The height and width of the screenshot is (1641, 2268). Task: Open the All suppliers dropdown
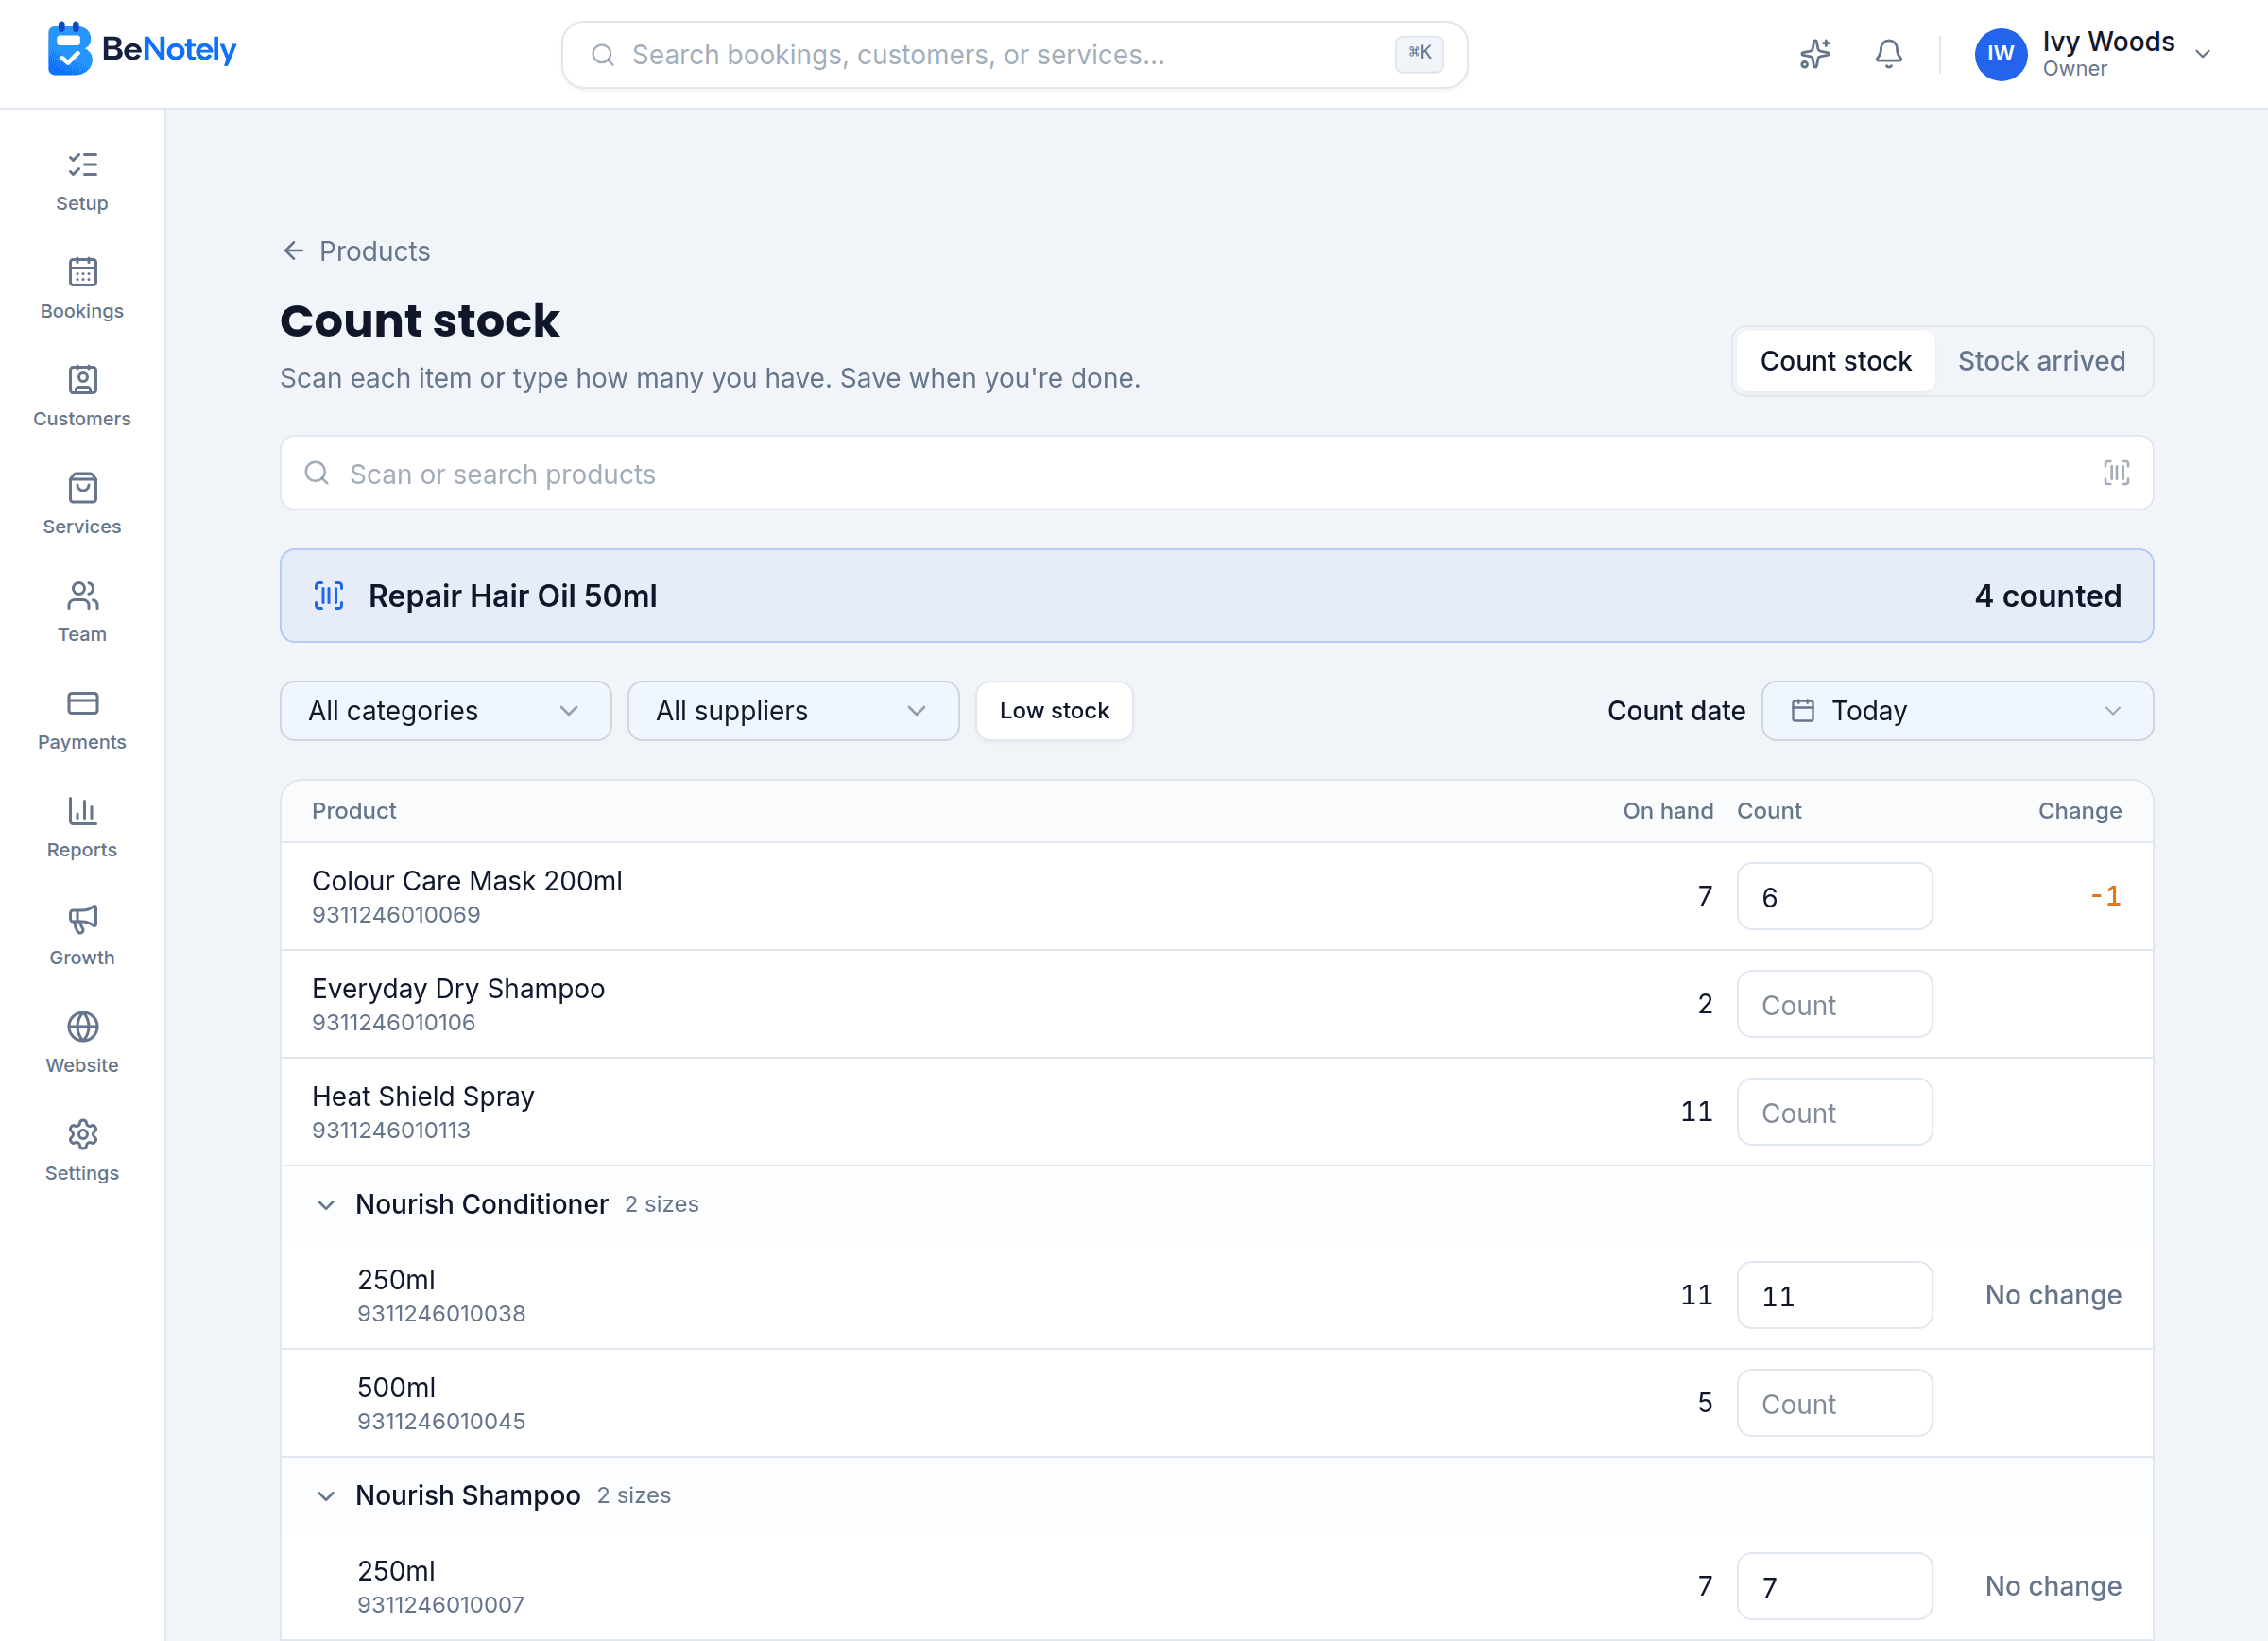click(x=793, y=711)
